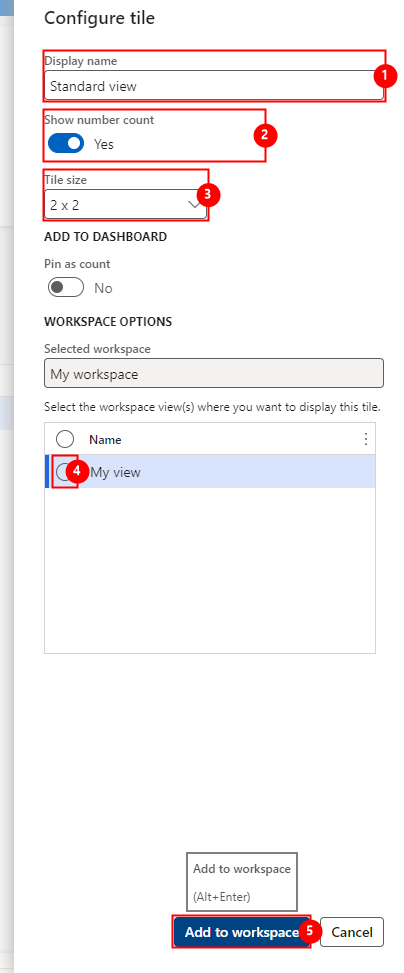Select the My view row text
The width and height of the screenshot is (404, 973).
pos(115,472)
